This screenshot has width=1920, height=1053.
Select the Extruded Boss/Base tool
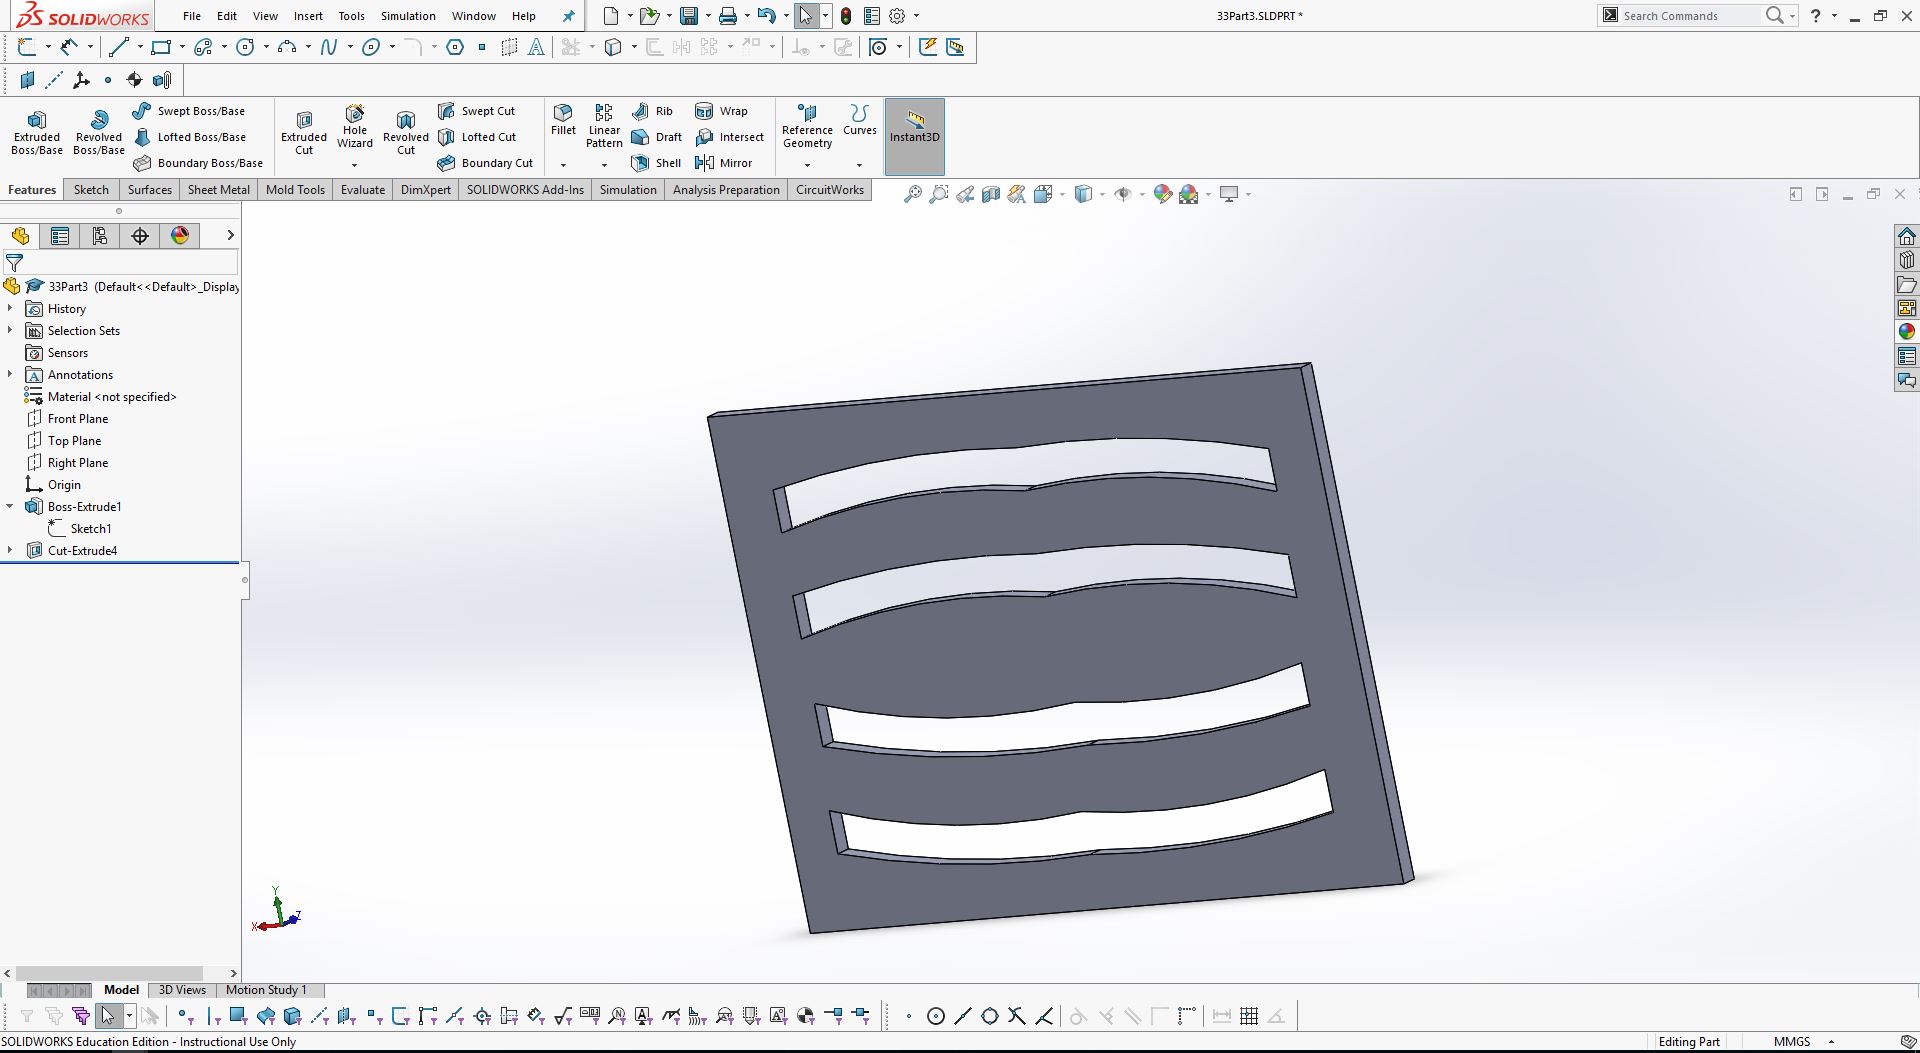(x=37, y=132)
